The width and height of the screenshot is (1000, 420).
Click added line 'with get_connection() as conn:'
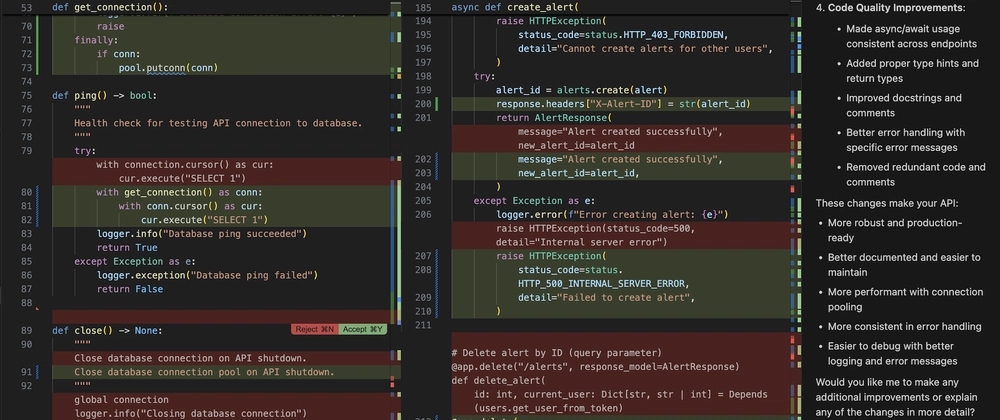pyautogui.click(x=179, y=192)
